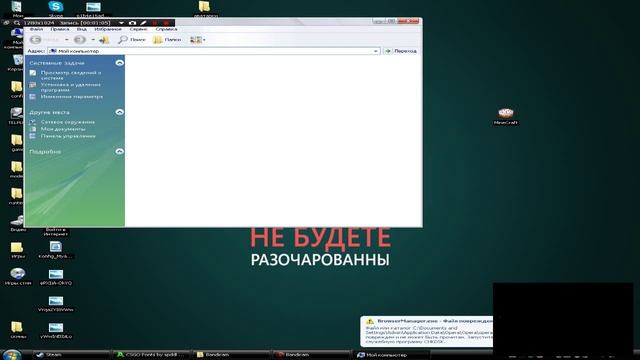Select the VYqa2YSlWWw image desktop icon
This screenshot has height=360, width=640.
pyautogui.click(x=56, y=304)
